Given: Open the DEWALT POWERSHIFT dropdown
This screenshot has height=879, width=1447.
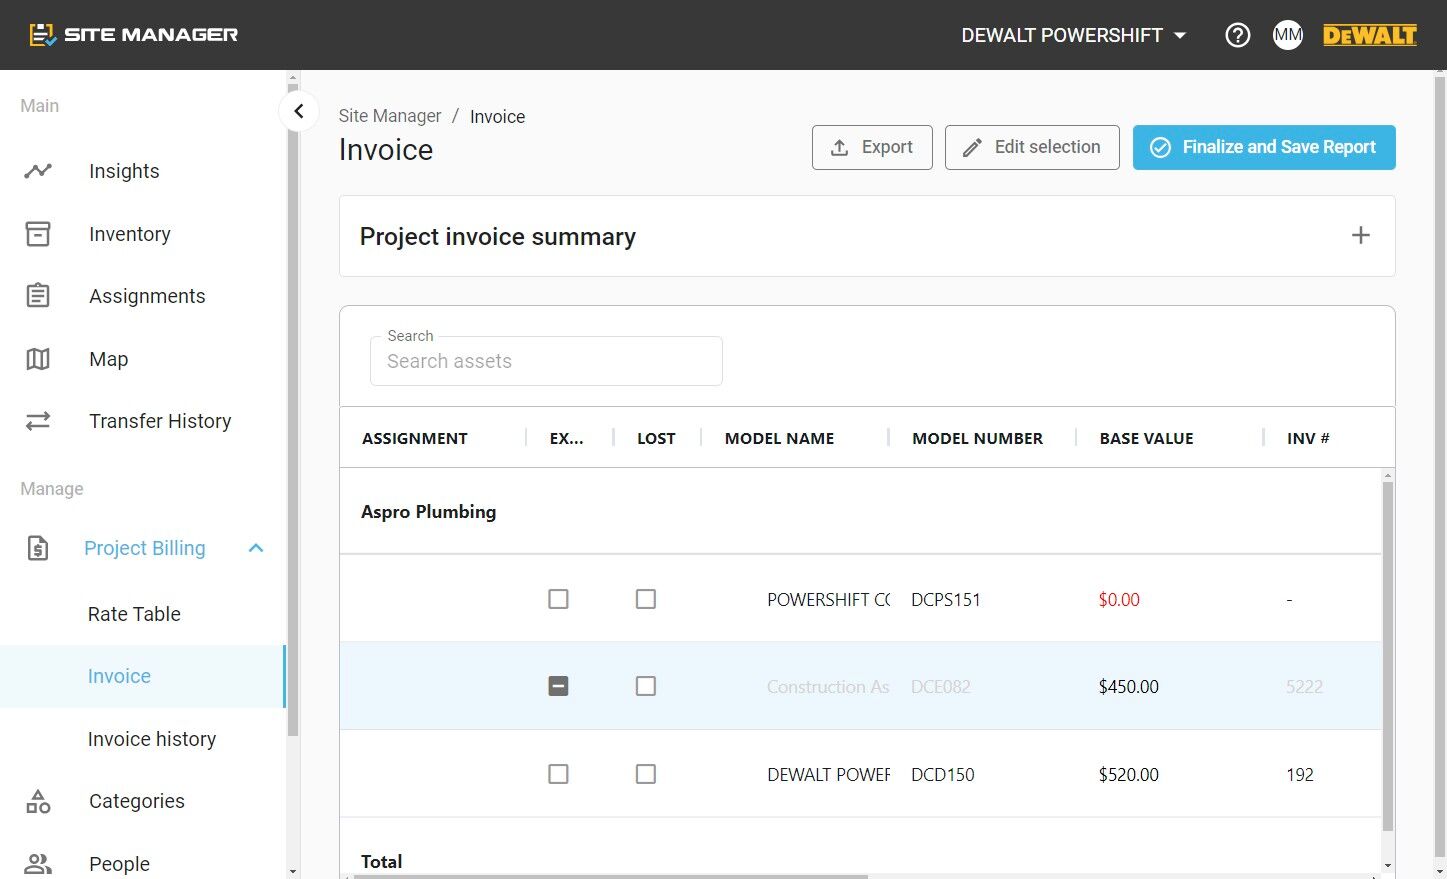Looking at the screenshot, I should (x=1074, y=35).
